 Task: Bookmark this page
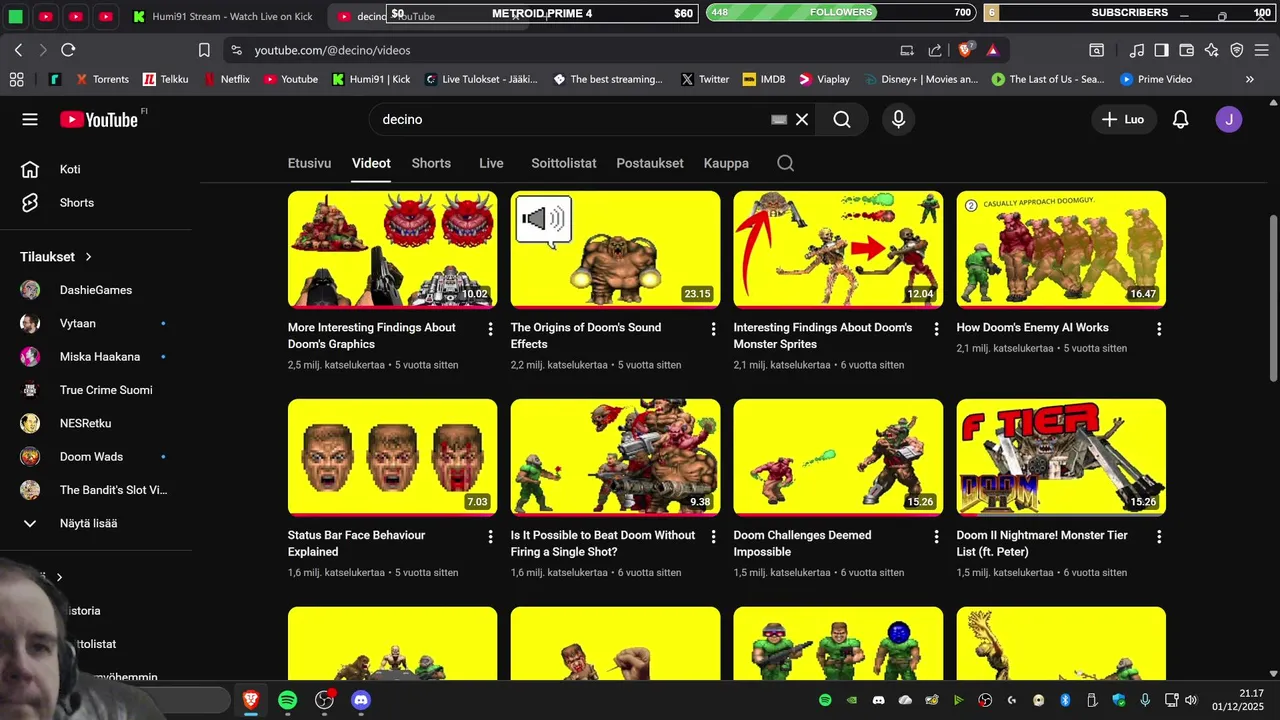(x=204, y=50)
